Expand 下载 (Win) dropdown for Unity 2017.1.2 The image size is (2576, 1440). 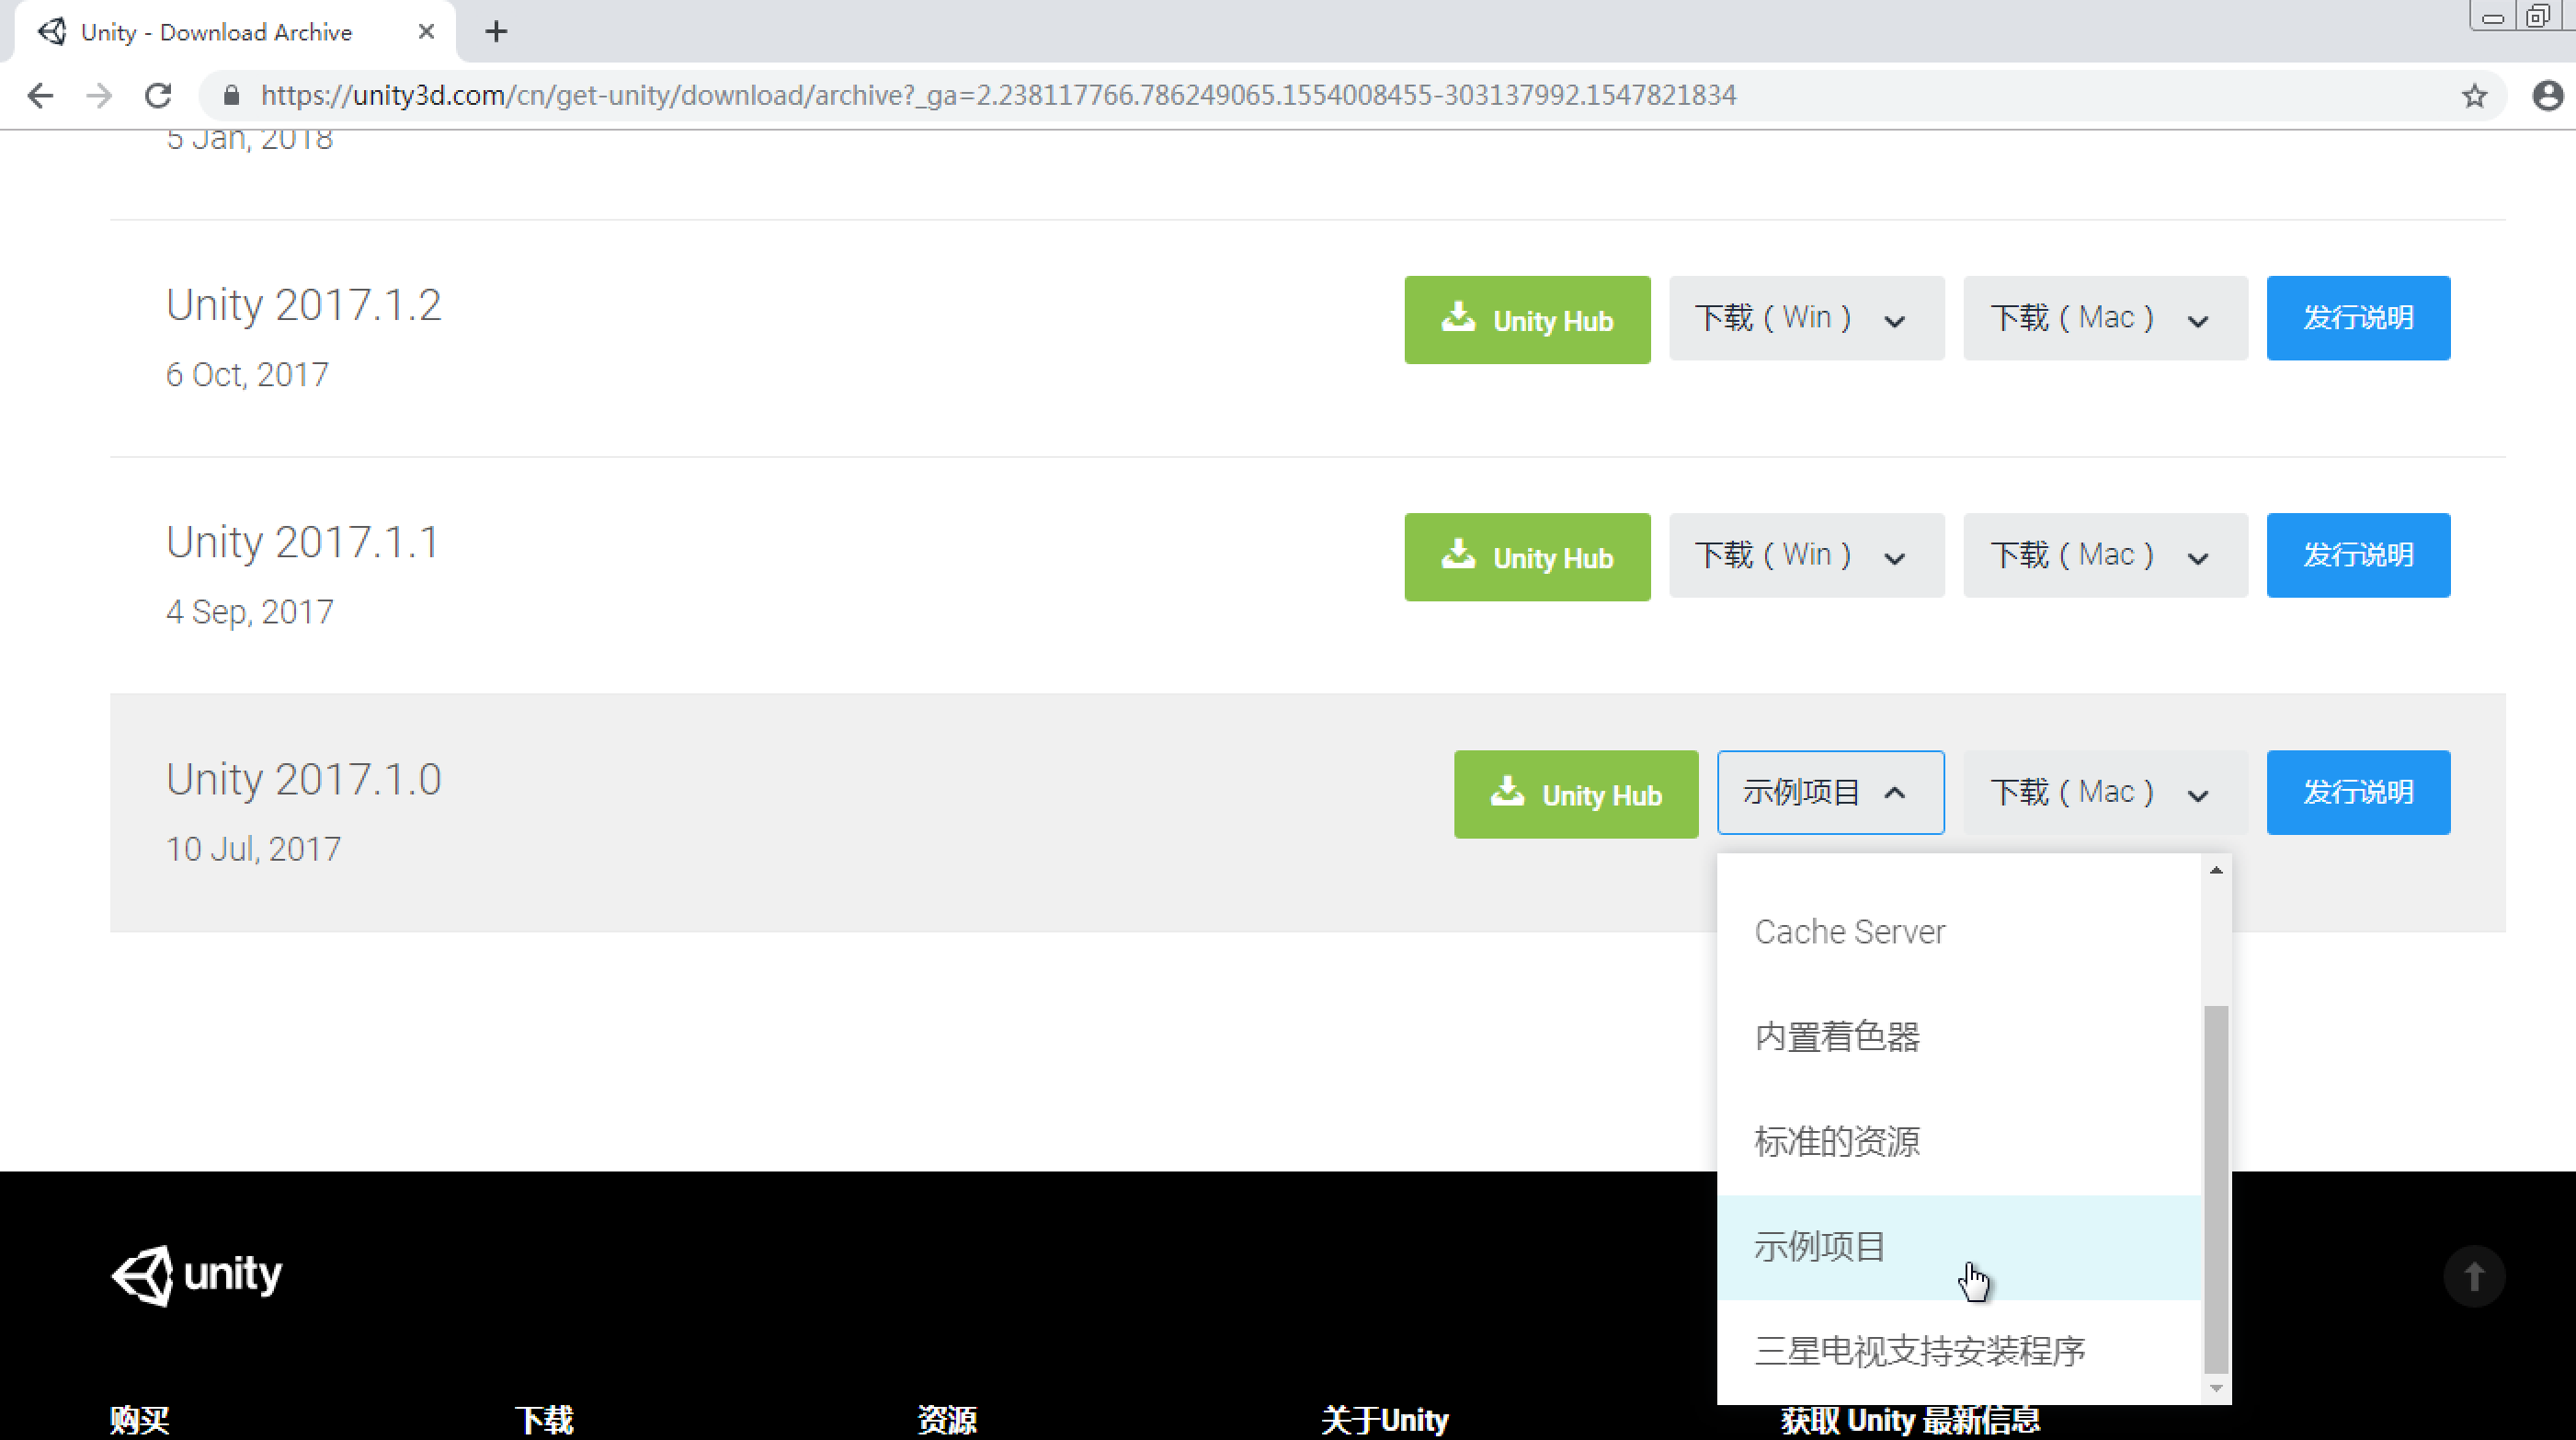point(1806,318)
